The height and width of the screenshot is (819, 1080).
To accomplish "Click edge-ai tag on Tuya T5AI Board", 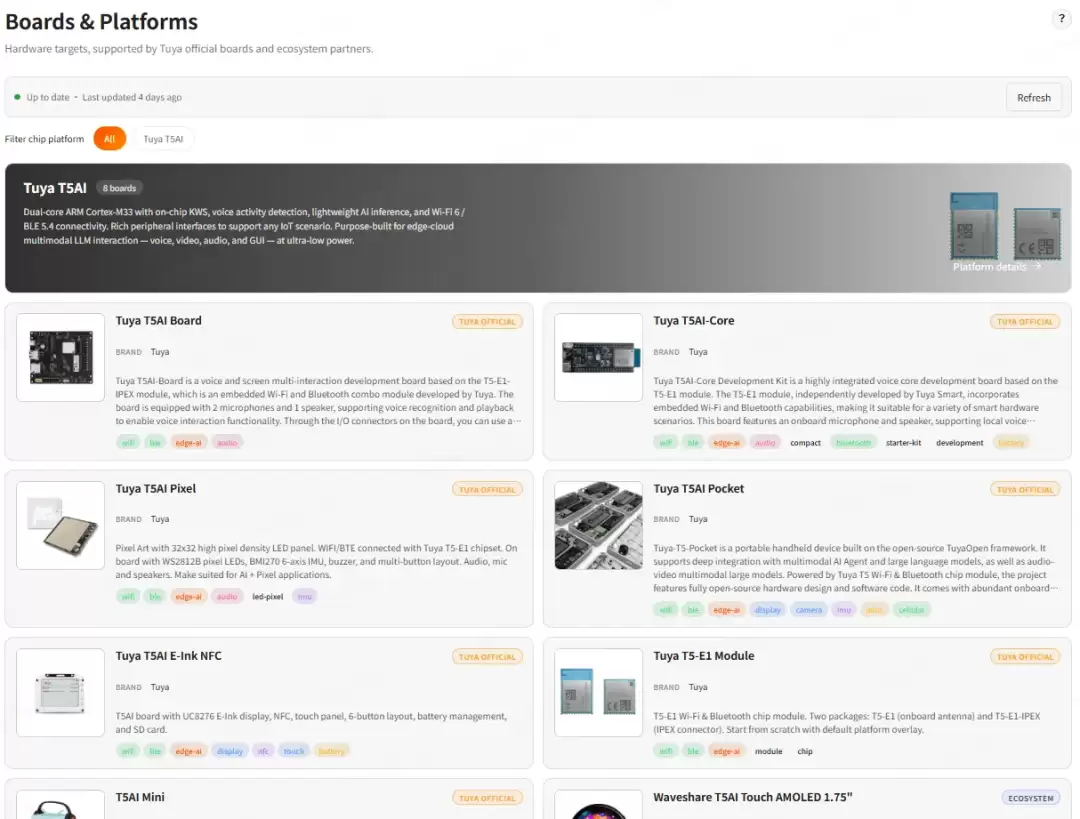I will (188, 443).
